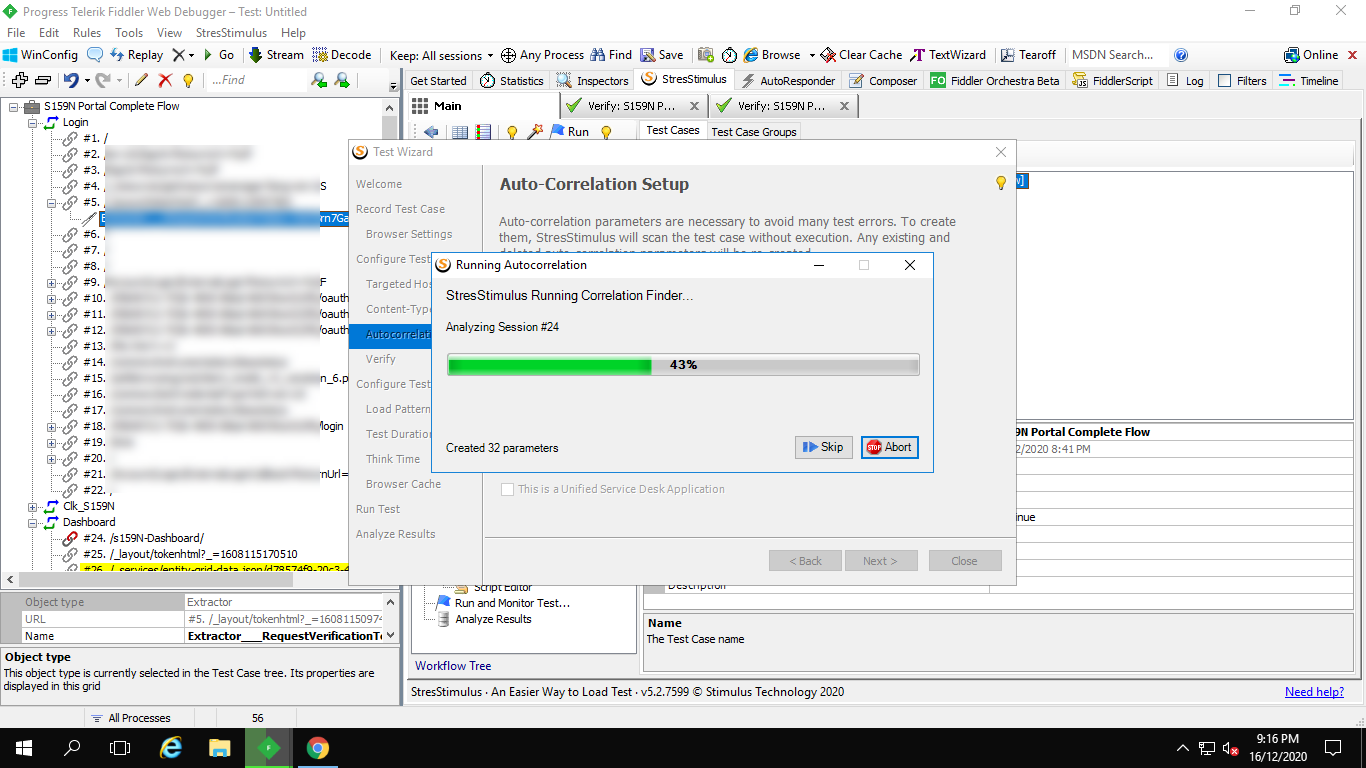Open Internet Explorer from the taskbar

tap(171, 747)
